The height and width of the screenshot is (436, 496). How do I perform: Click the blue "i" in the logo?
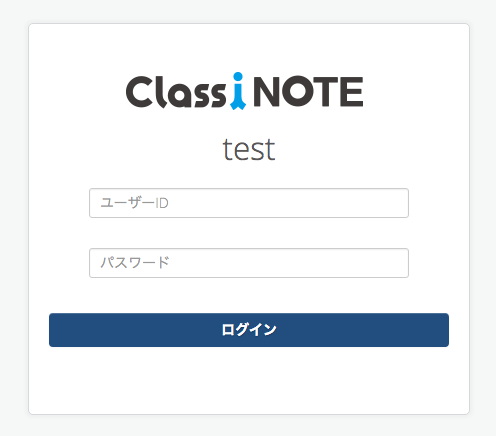[238, 91]
